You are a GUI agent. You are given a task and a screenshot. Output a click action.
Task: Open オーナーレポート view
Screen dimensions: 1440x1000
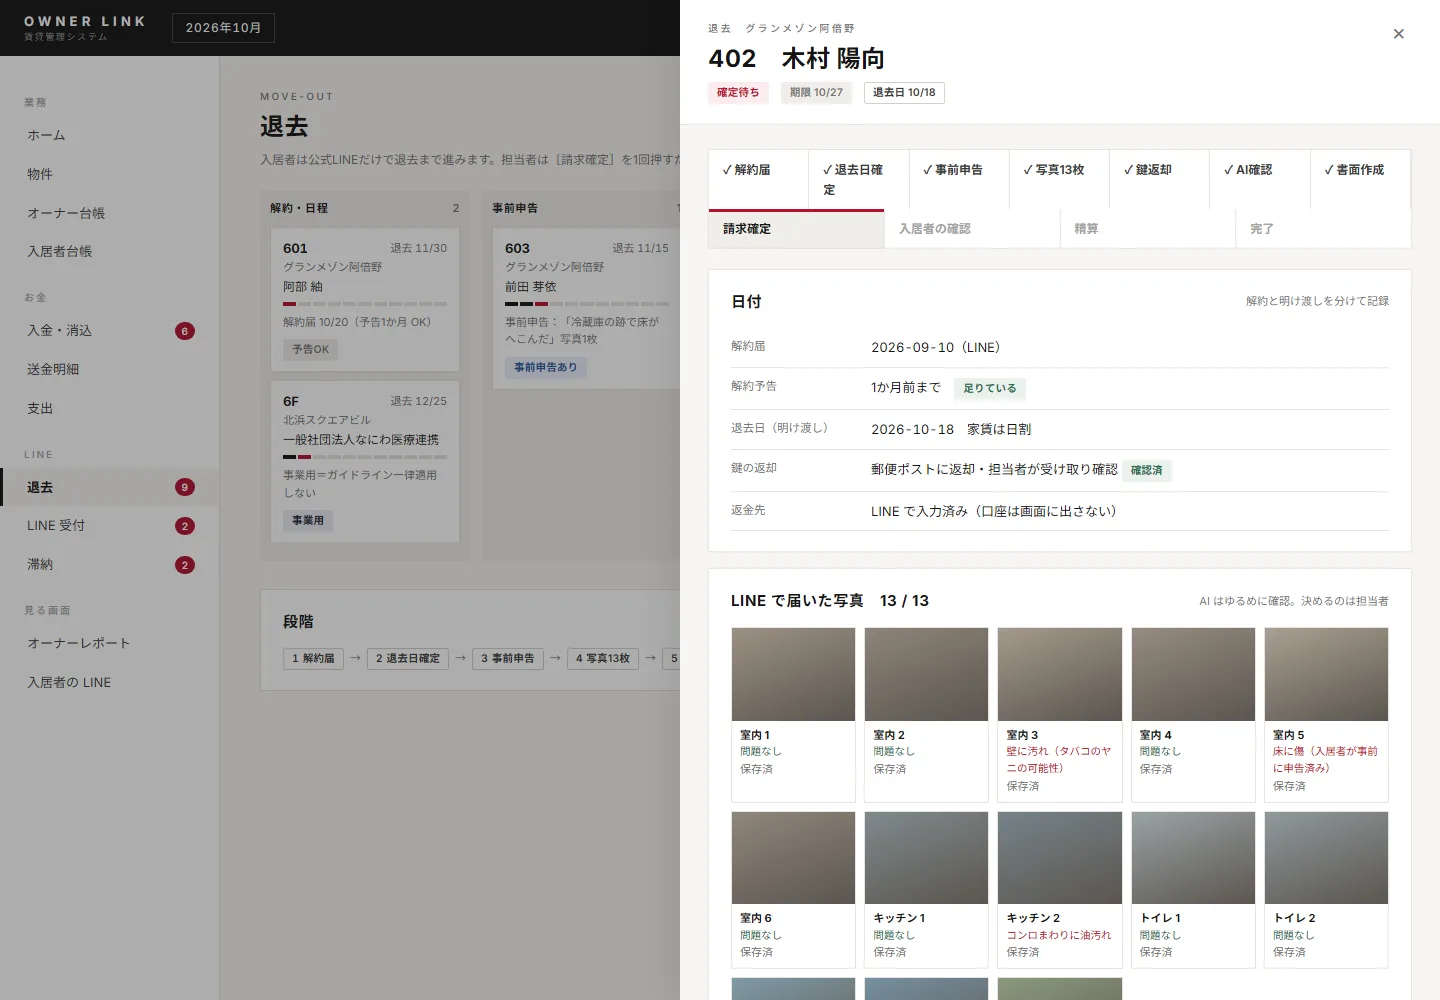[x=110, y=644]
